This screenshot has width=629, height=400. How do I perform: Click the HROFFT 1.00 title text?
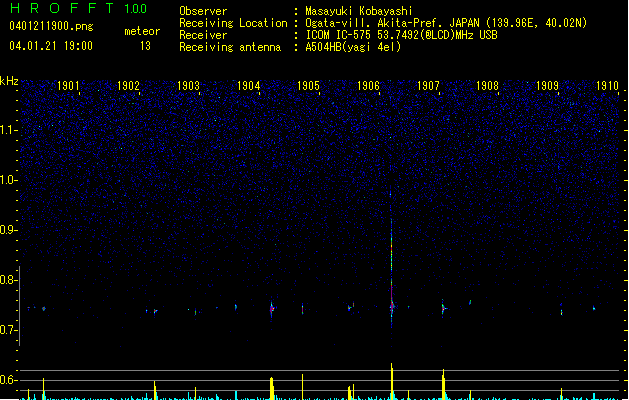click(x=78, y=8)
